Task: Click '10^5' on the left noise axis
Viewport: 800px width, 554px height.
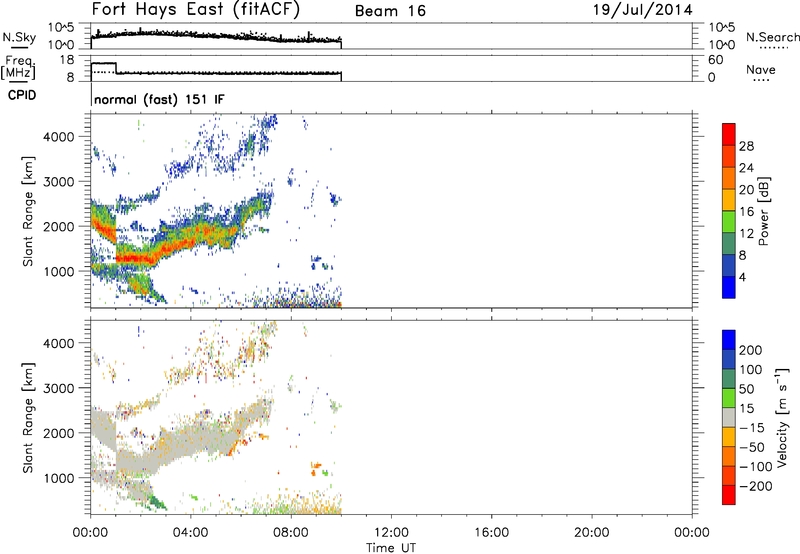Action: (x=61, y=27)
